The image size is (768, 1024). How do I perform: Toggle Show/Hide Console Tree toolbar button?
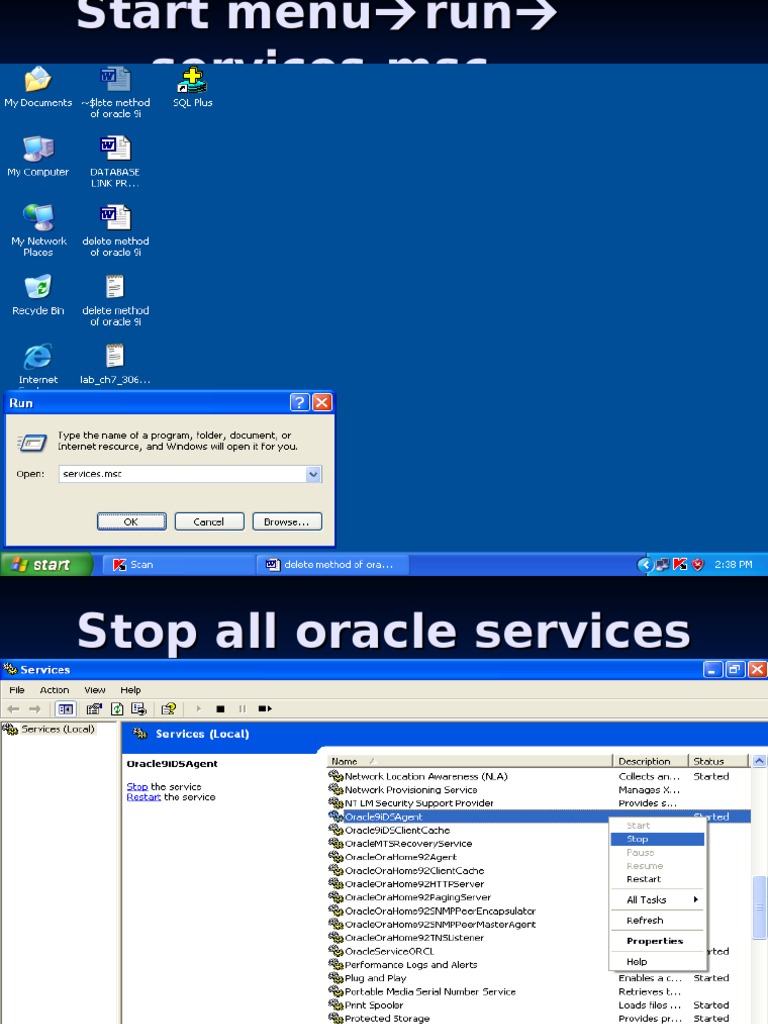(x=65, y=709)
